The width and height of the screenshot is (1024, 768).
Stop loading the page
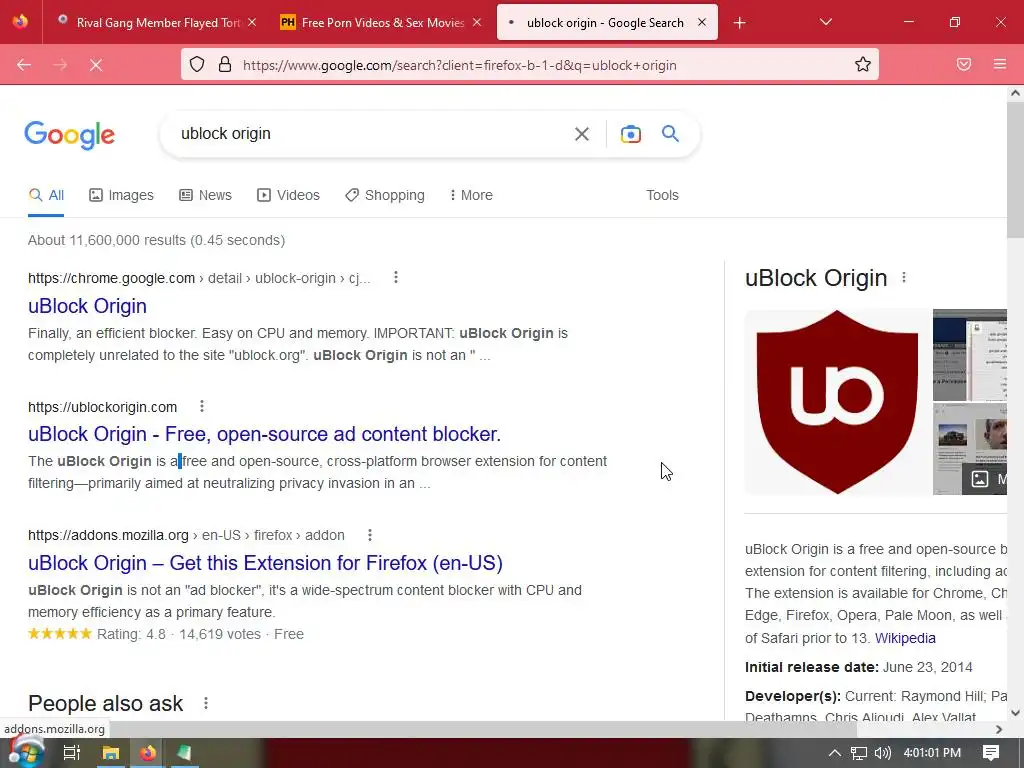tap(96, 65)
